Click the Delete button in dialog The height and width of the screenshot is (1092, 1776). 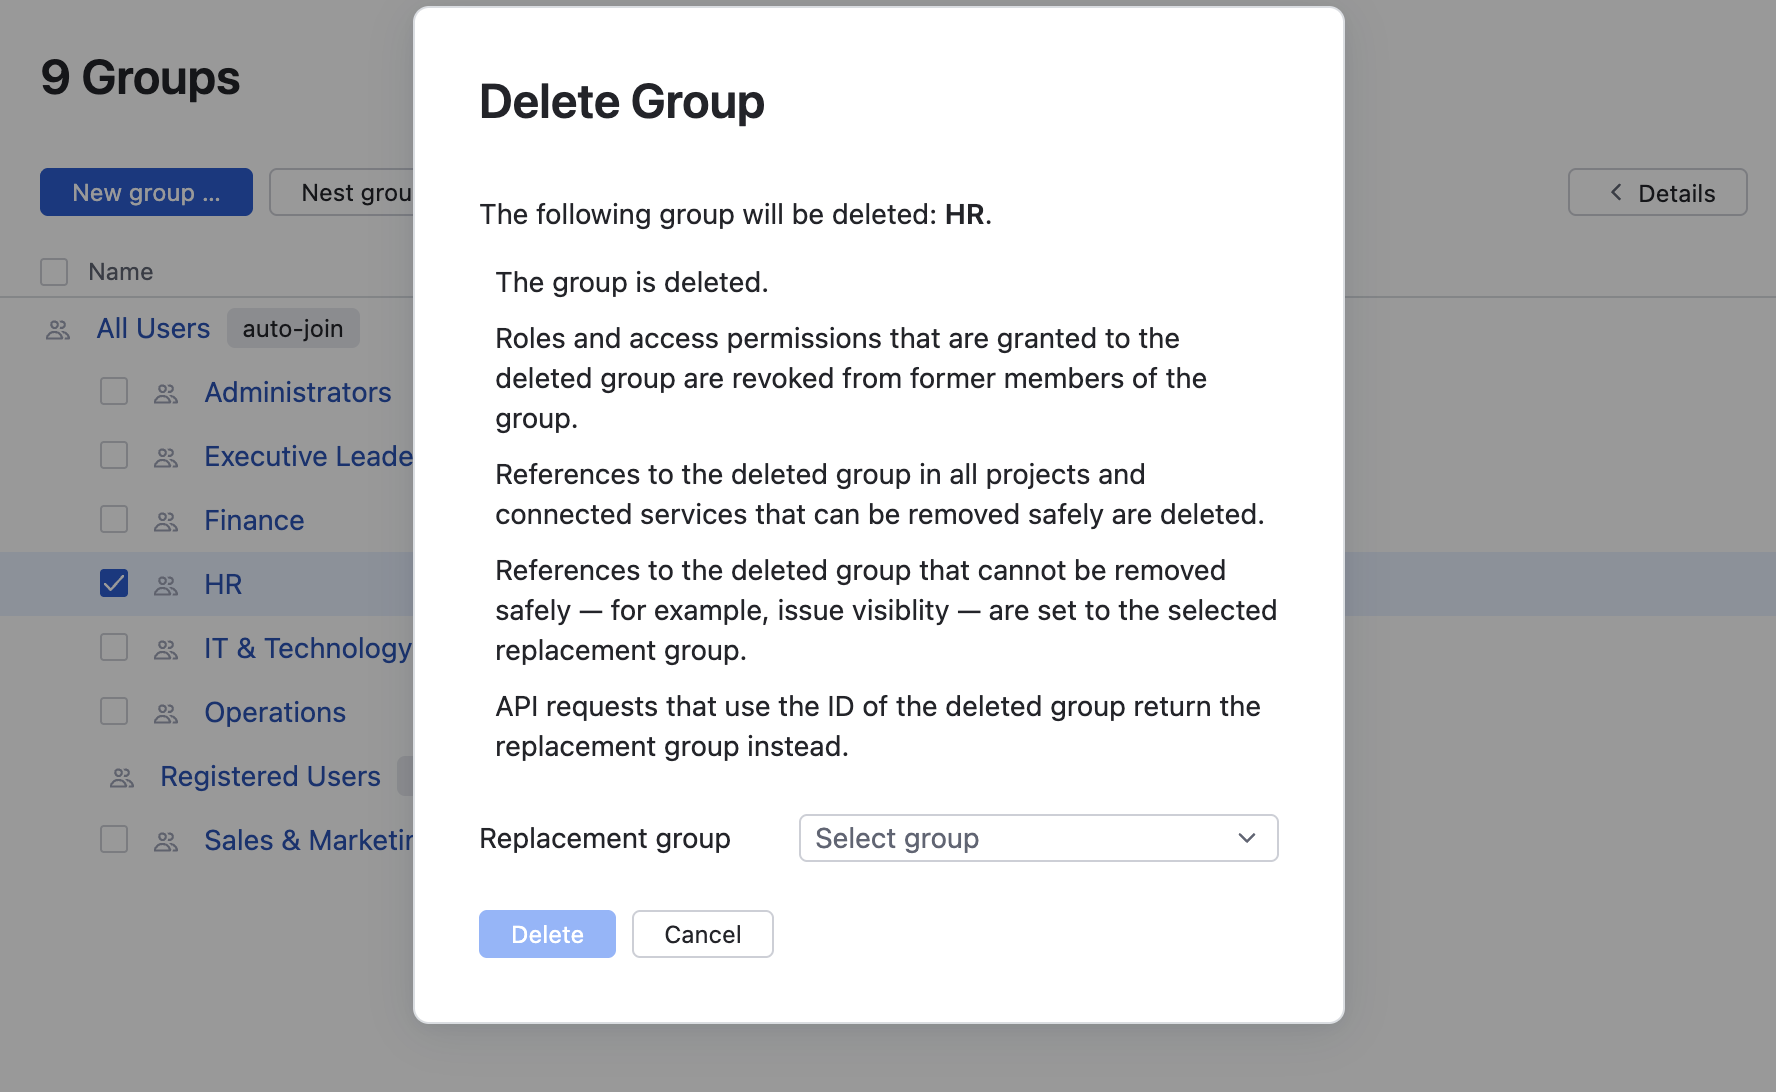pyautogui.click(x=547, y=934)
